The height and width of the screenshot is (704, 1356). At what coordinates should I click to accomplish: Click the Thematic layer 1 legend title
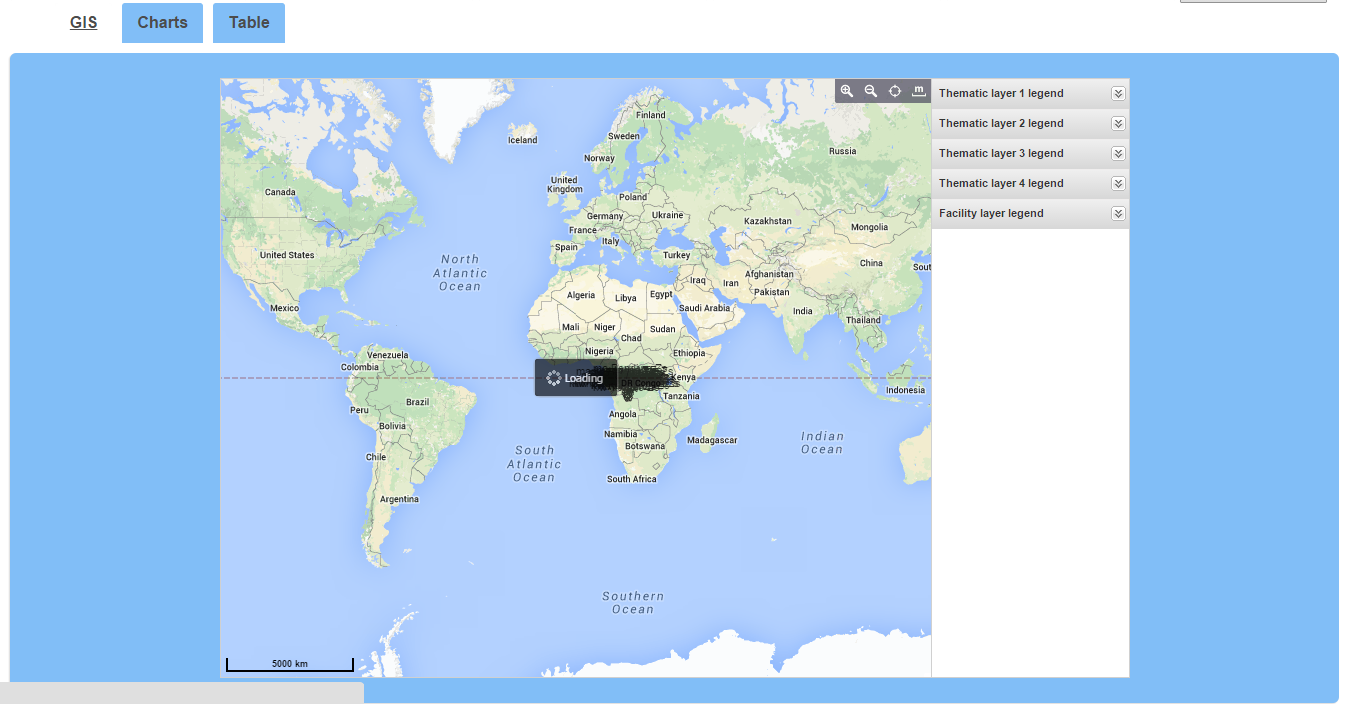click(1001, 93)
